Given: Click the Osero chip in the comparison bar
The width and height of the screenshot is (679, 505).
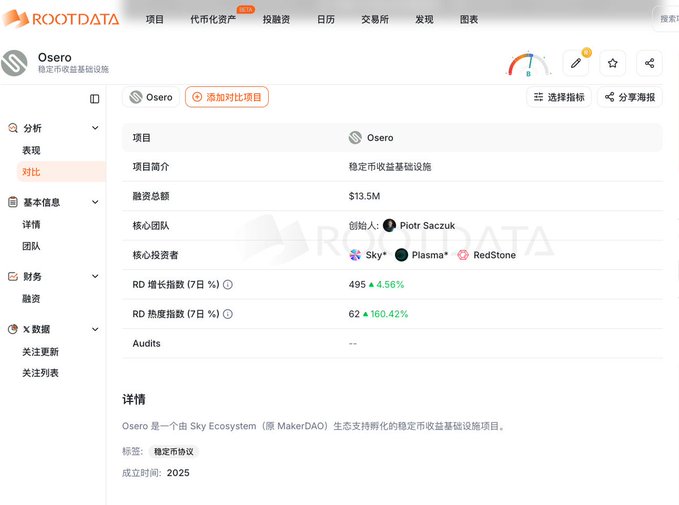Looking at the screenshot, I should click(x=151, y=97).
